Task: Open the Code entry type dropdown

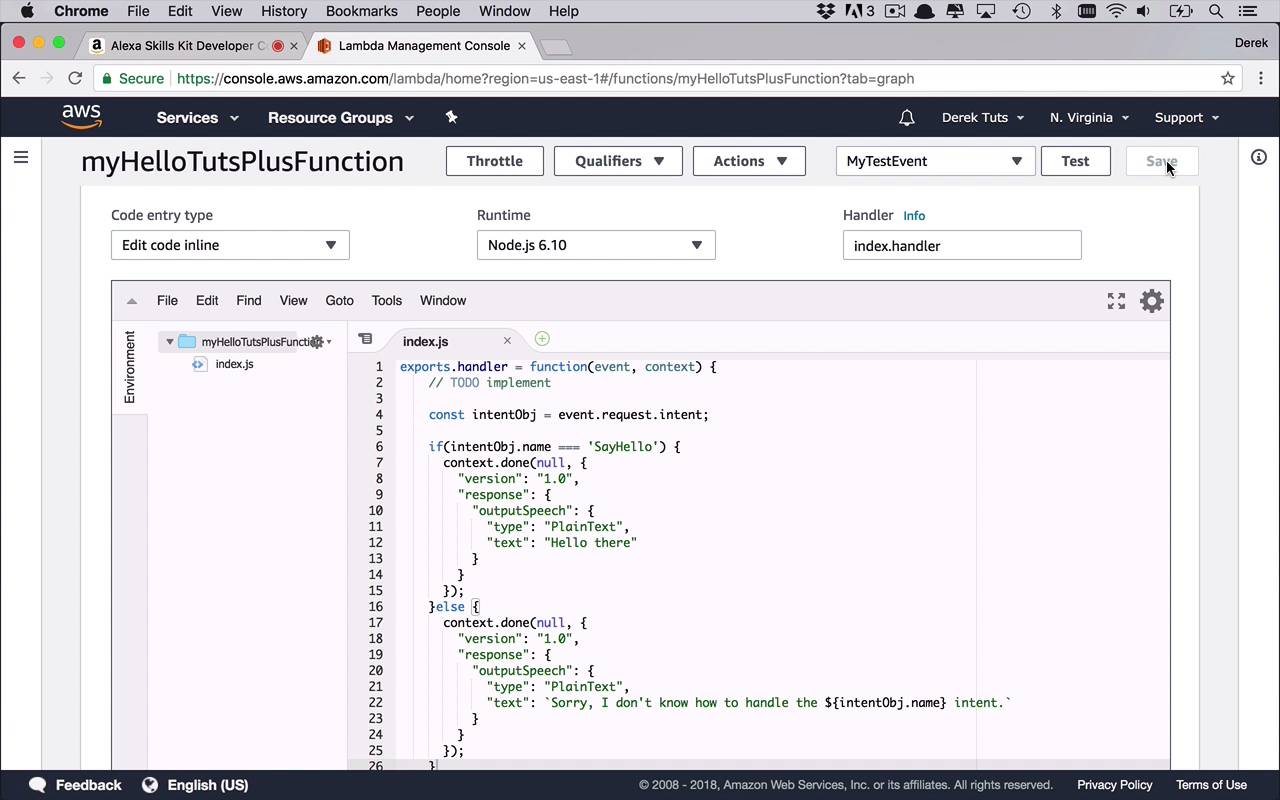Action: [230, 245]
